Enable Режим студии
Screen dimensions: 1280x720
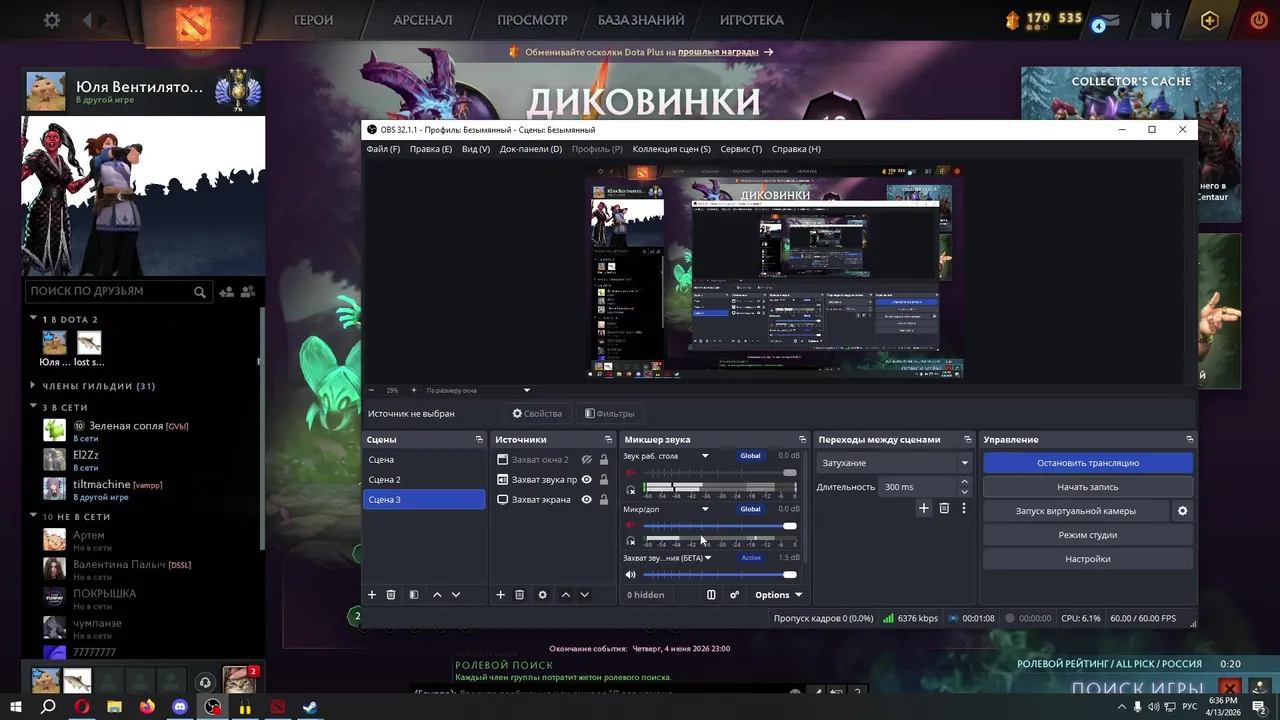tap(1088, 535)
